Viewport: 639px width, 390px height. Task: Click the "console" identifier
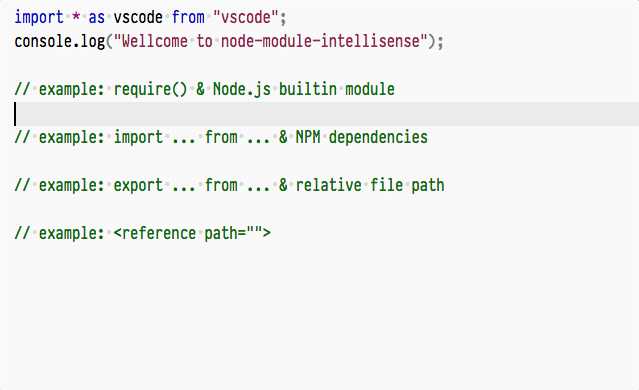(x=43, y=41)
